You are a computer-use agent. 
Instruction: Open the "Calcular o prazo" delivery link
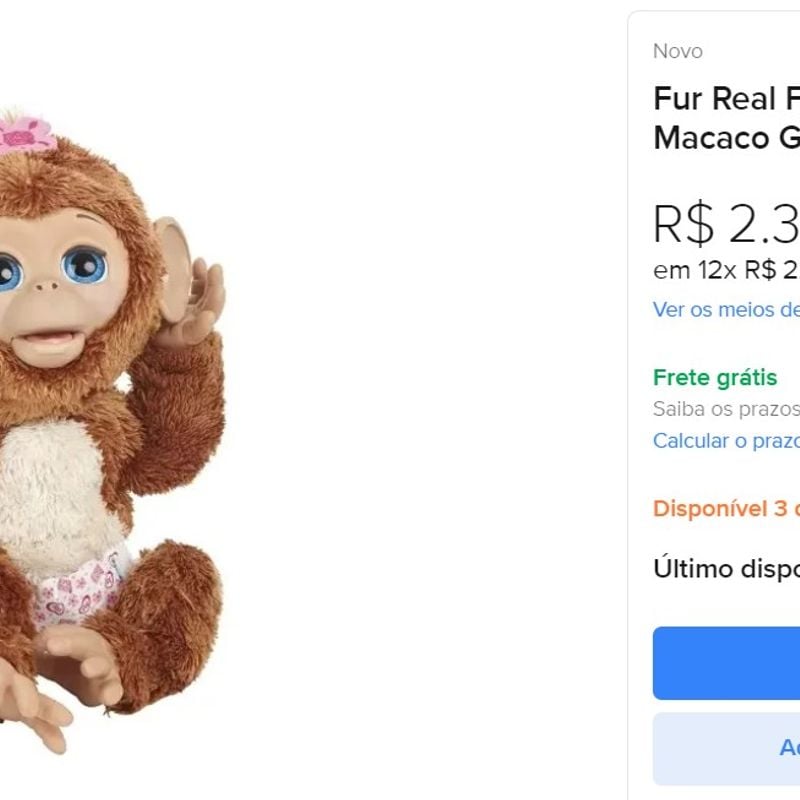[x=722, y=438]
